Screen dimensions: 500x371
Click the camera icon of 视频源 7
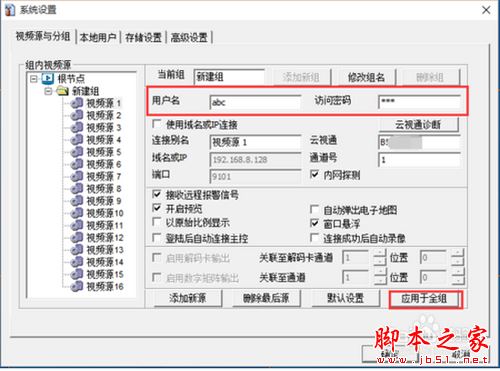pos(77,176)
